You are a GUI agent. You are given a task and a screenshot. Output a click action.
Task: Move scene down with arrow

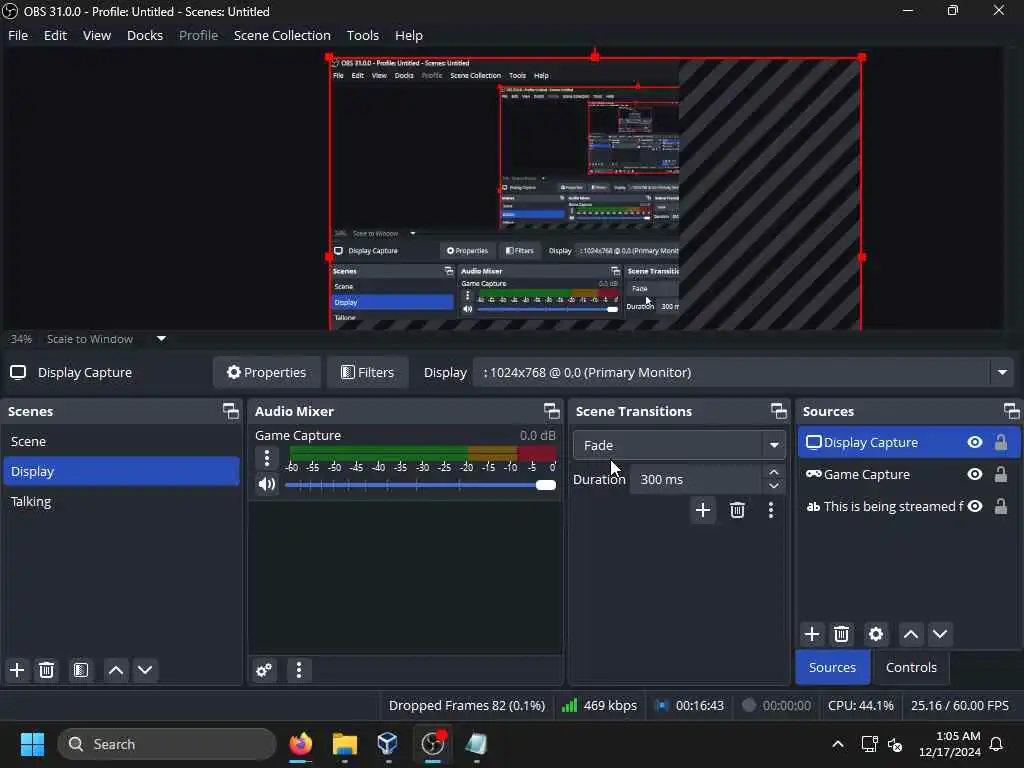[x=145, y=670]
